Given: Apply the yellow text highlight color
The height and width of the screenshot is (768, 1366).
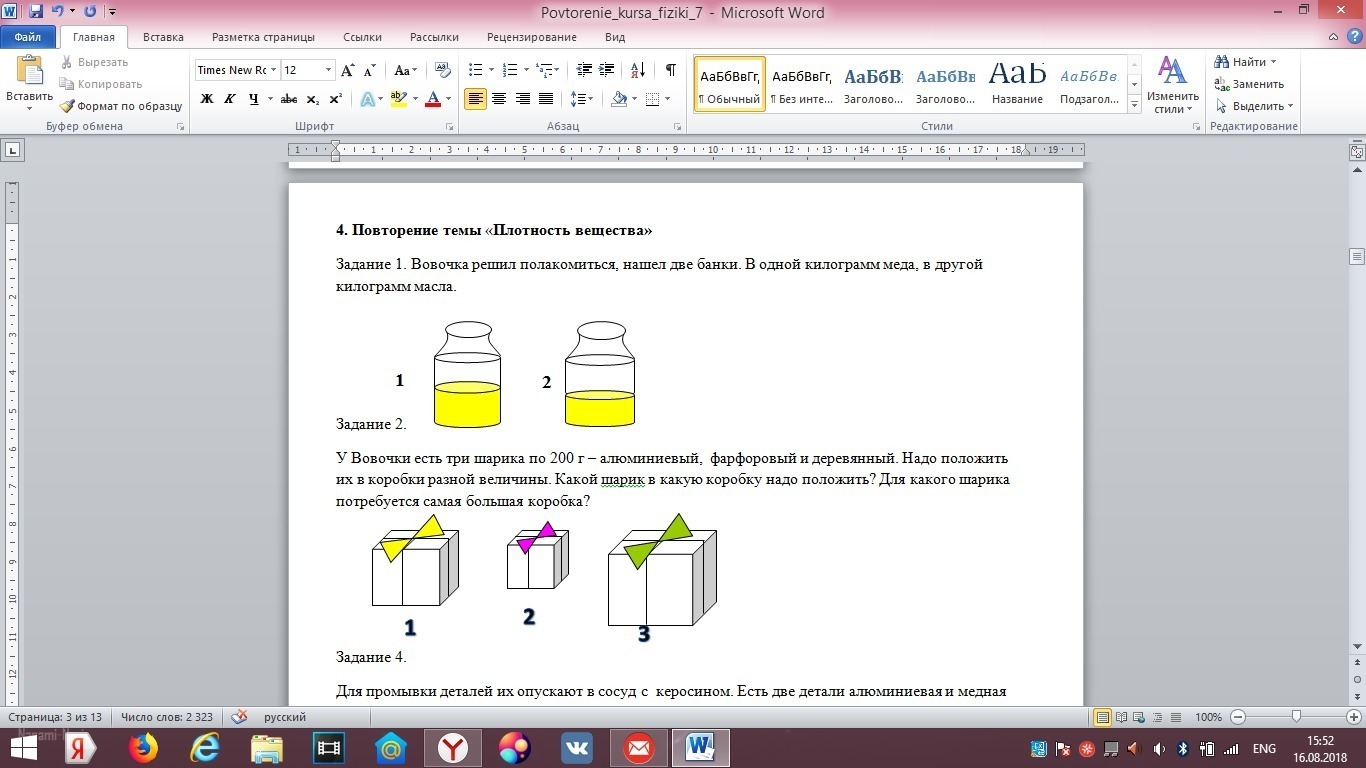Looking at the screenshot, I should point(398,99).
